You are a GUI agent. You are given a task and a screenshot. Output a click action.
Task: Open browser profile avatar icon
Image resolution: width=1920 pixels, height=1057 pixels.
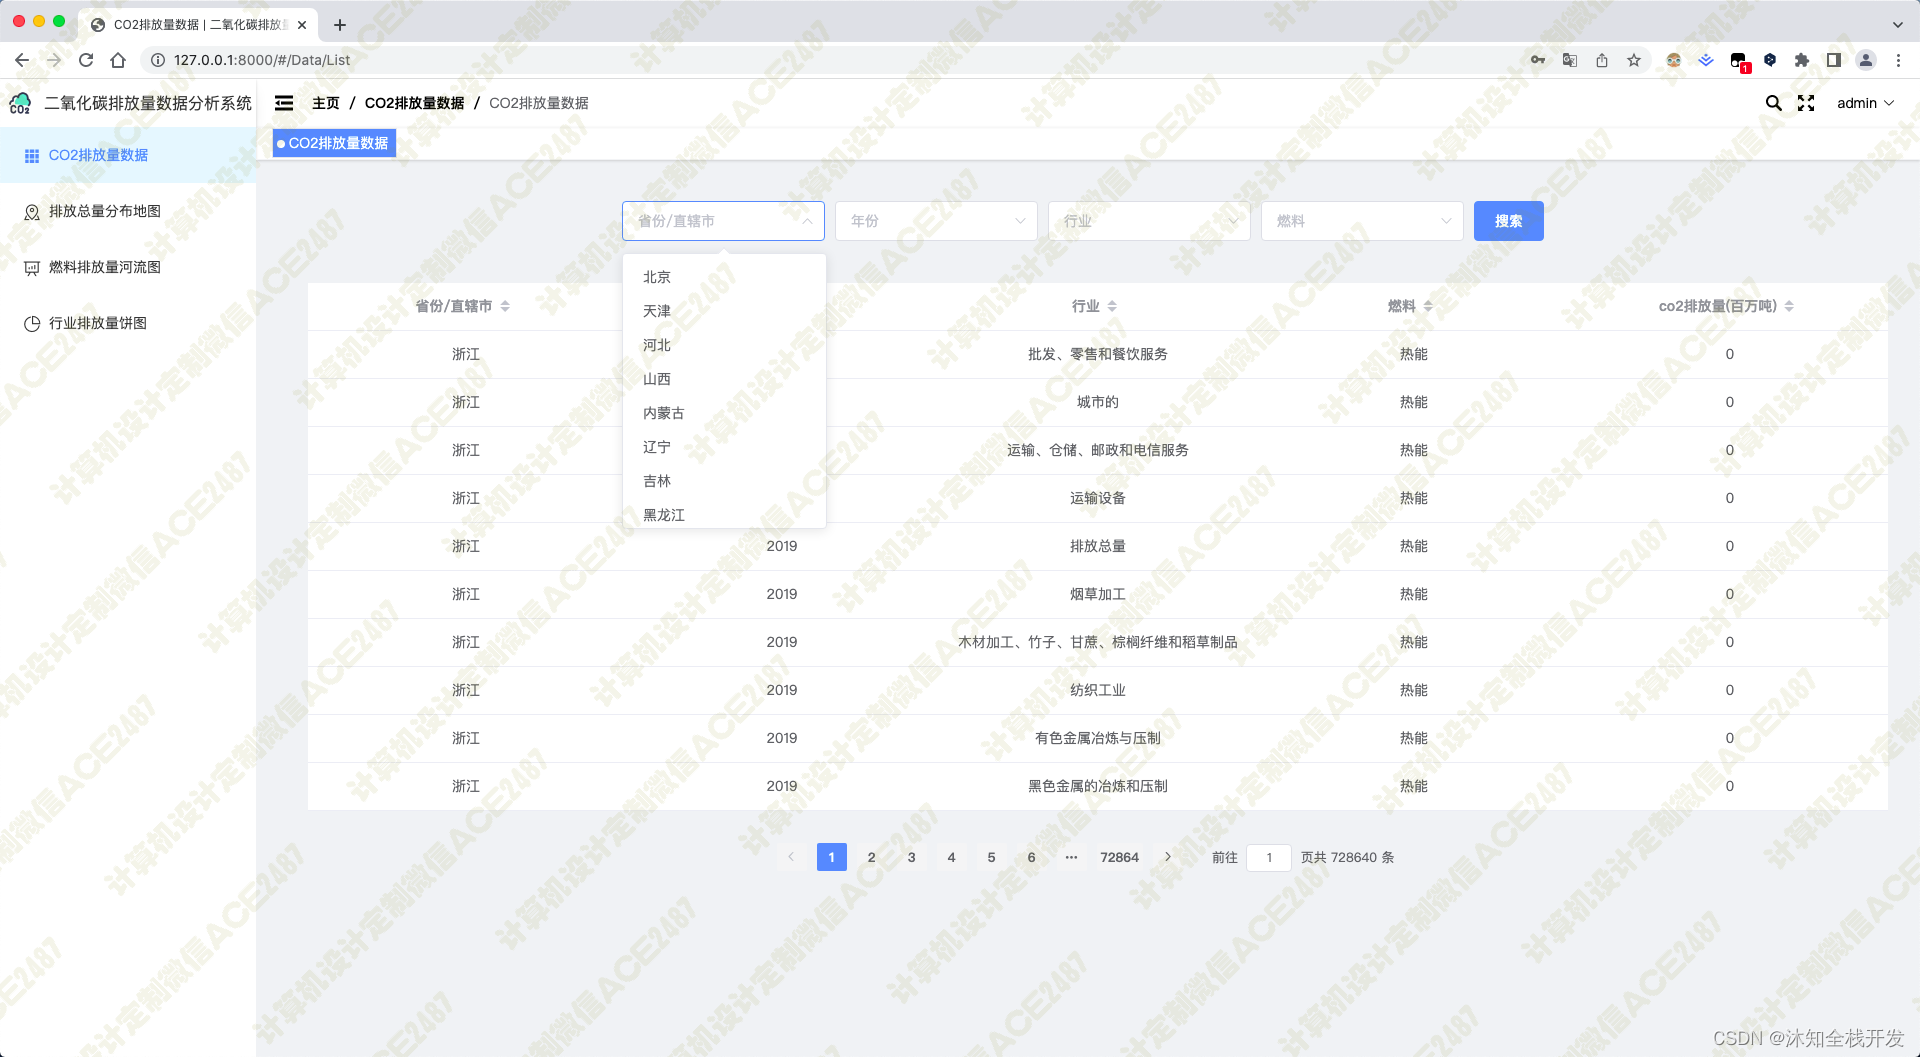point(1866,60)
